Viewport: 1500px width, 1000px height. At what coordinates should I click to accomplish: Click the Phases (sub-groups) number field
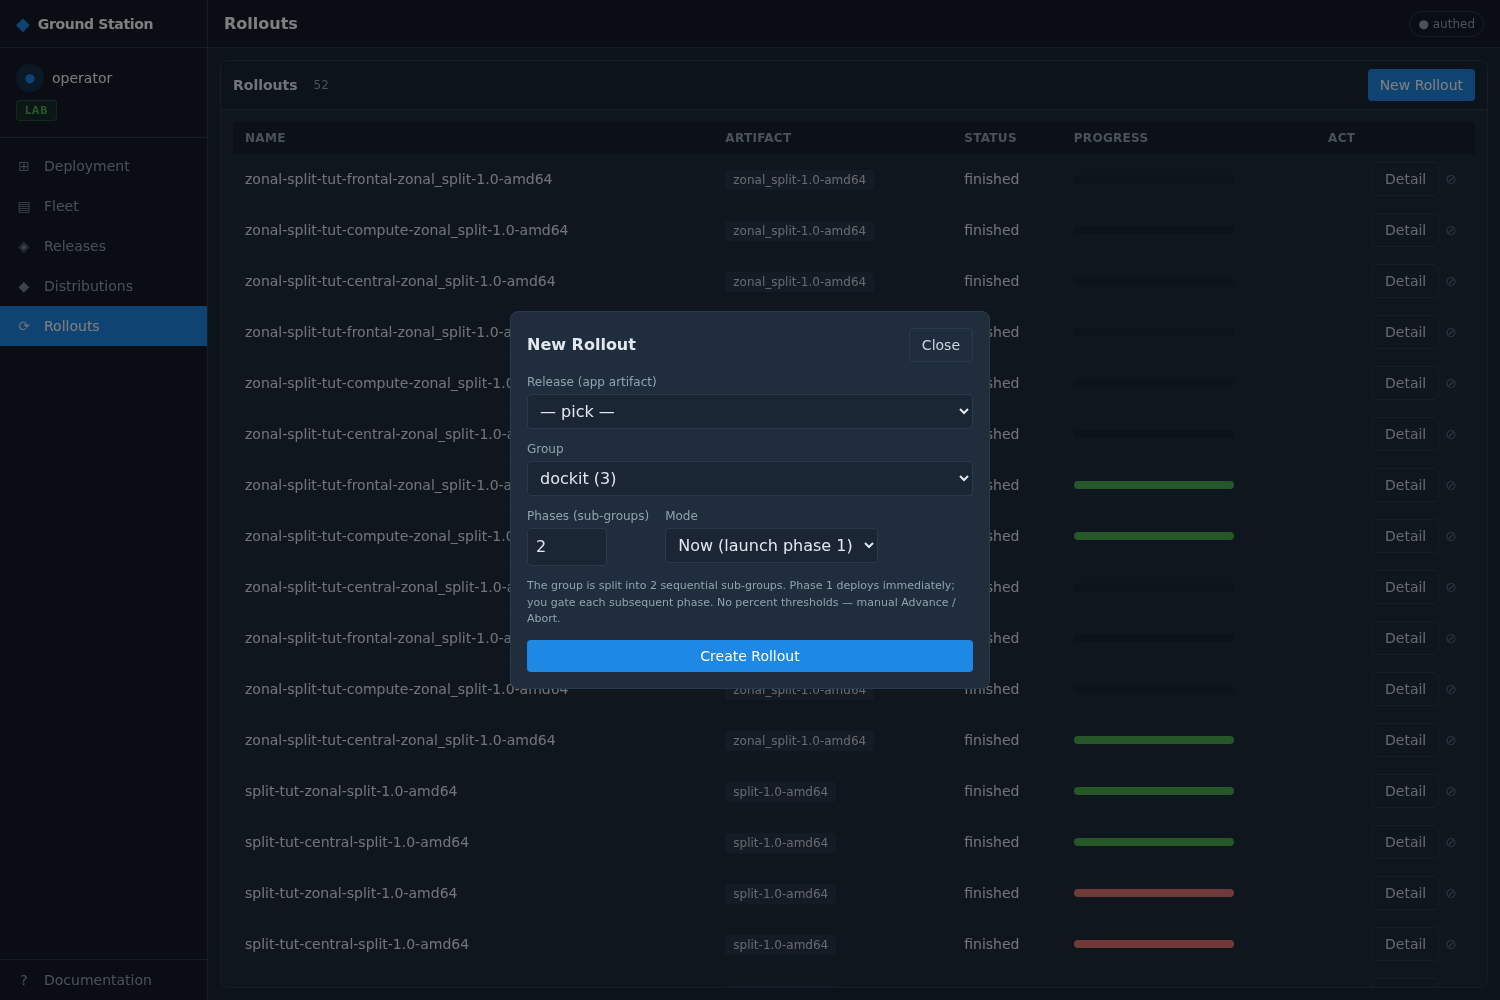coord(567,547)
